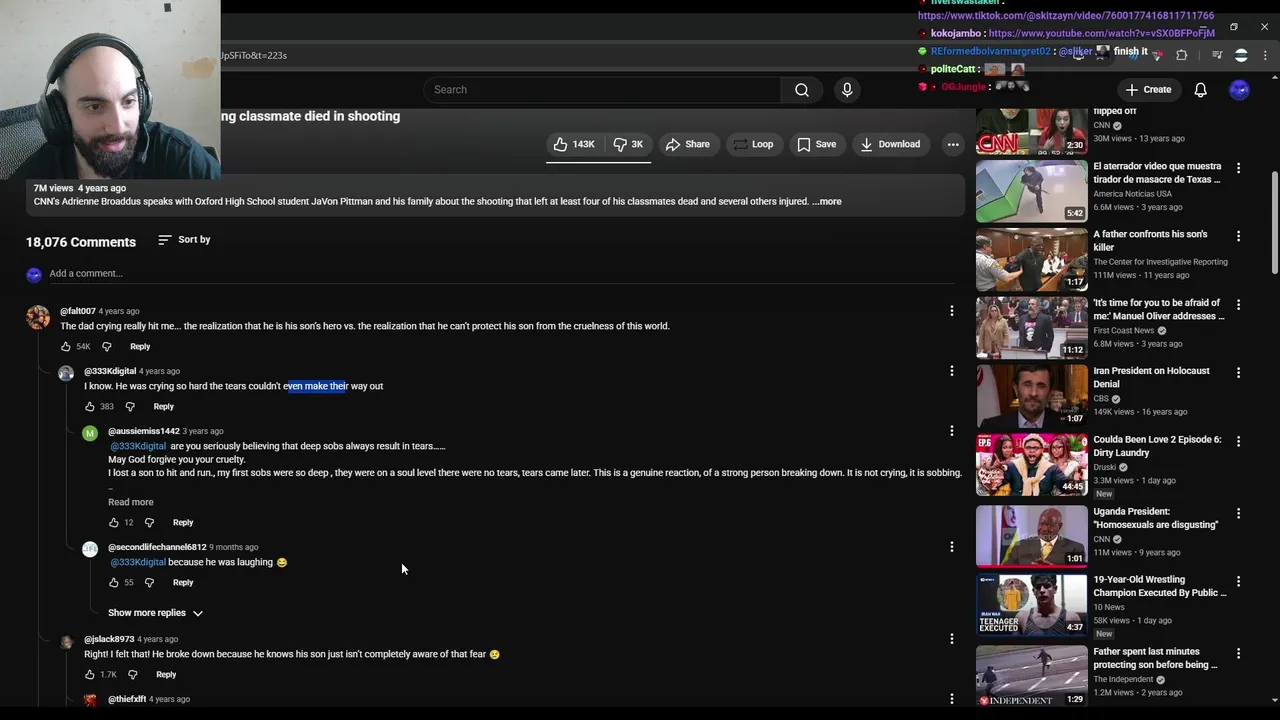Screen dimensions: 1280x720
Task: Dislike @secondlifechannel6812's reply
Action: (x=149, y=583)
